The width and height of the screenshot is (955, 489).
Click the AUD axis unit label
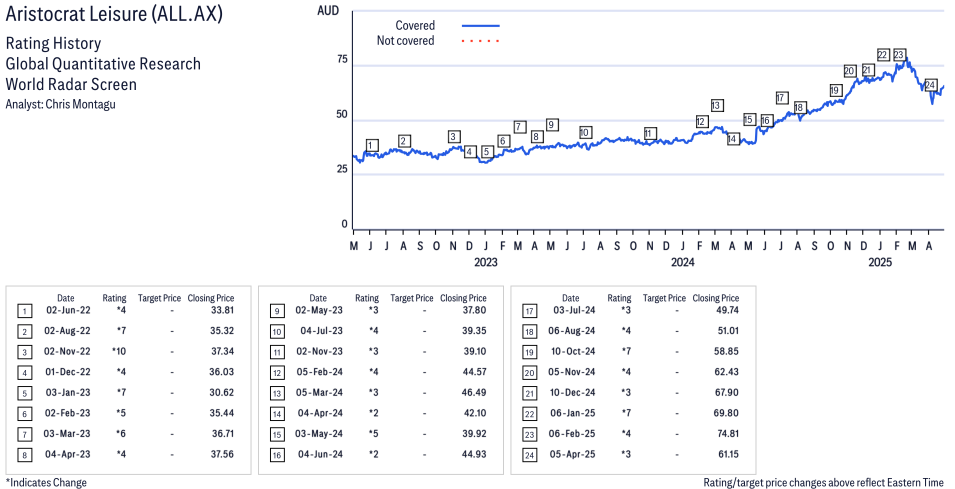(328, 11)
